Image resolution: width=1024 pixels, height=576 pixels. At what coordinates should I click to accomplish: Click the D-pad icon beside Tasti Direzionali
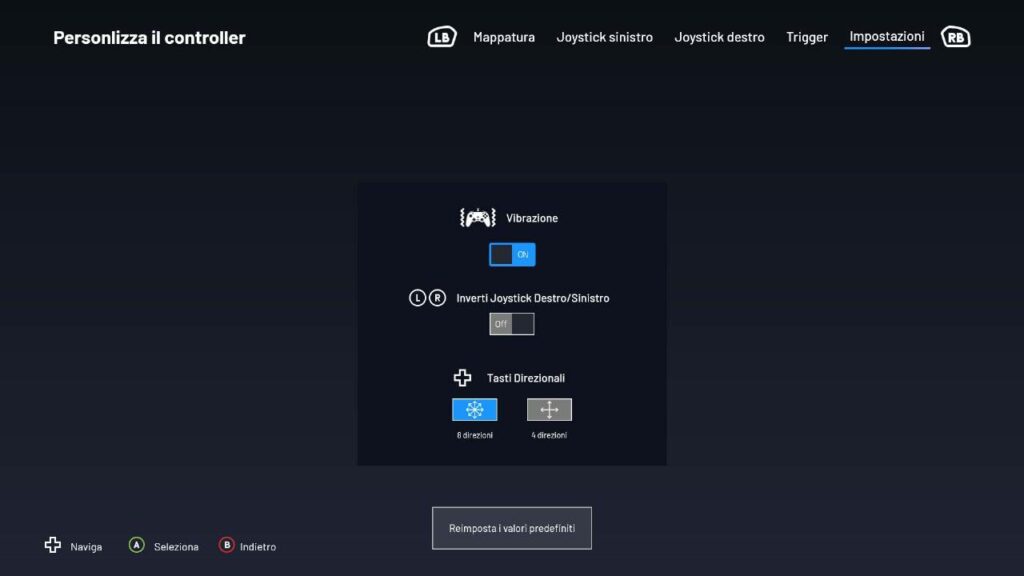click(x=462, y=378)
